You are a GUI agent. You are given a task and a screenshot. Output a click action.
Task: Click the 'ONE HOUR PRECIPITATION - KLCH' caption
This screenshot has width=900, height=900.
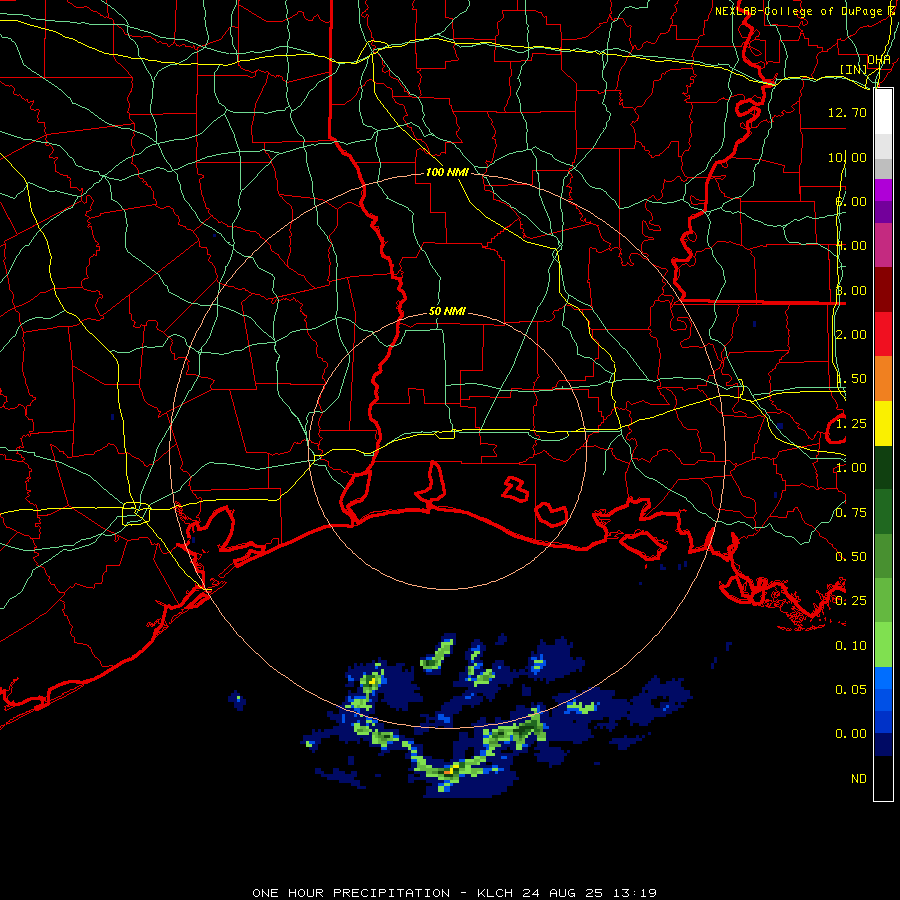384,893
